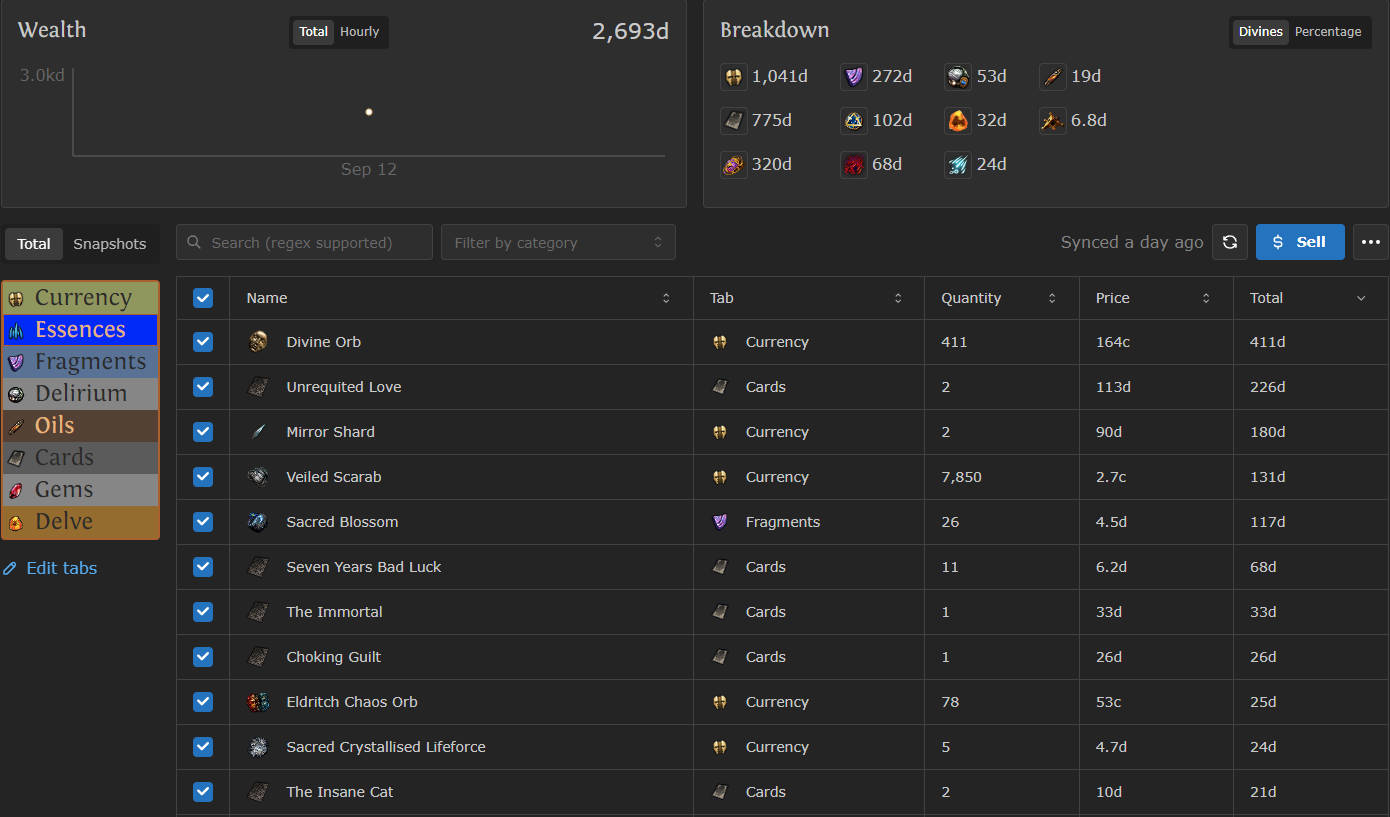Open the Filter by category dropdown
Screen dimensions: 1390x817
click(x=558, y=242)
